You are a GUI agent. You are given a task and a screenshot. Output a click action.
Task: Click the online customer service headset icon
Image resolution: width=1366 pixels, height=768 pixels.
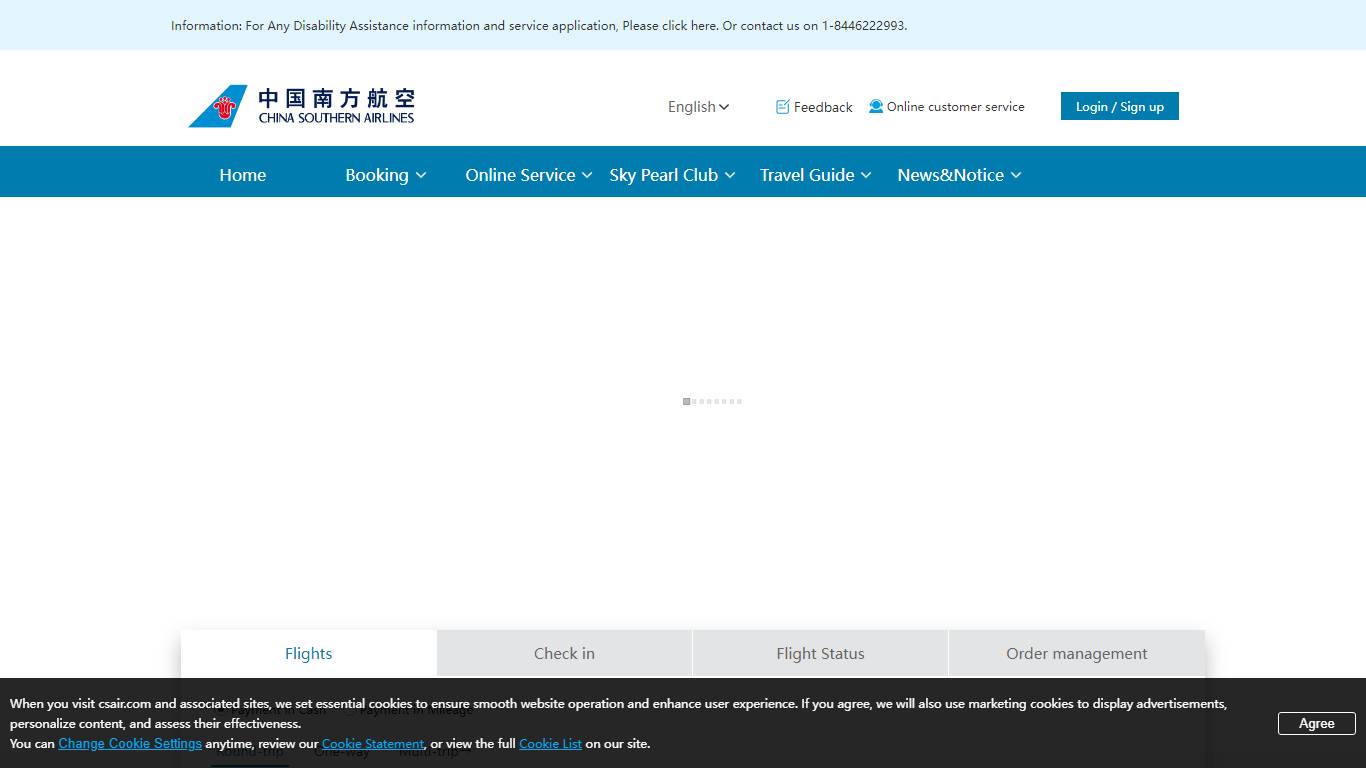point(876,106)
